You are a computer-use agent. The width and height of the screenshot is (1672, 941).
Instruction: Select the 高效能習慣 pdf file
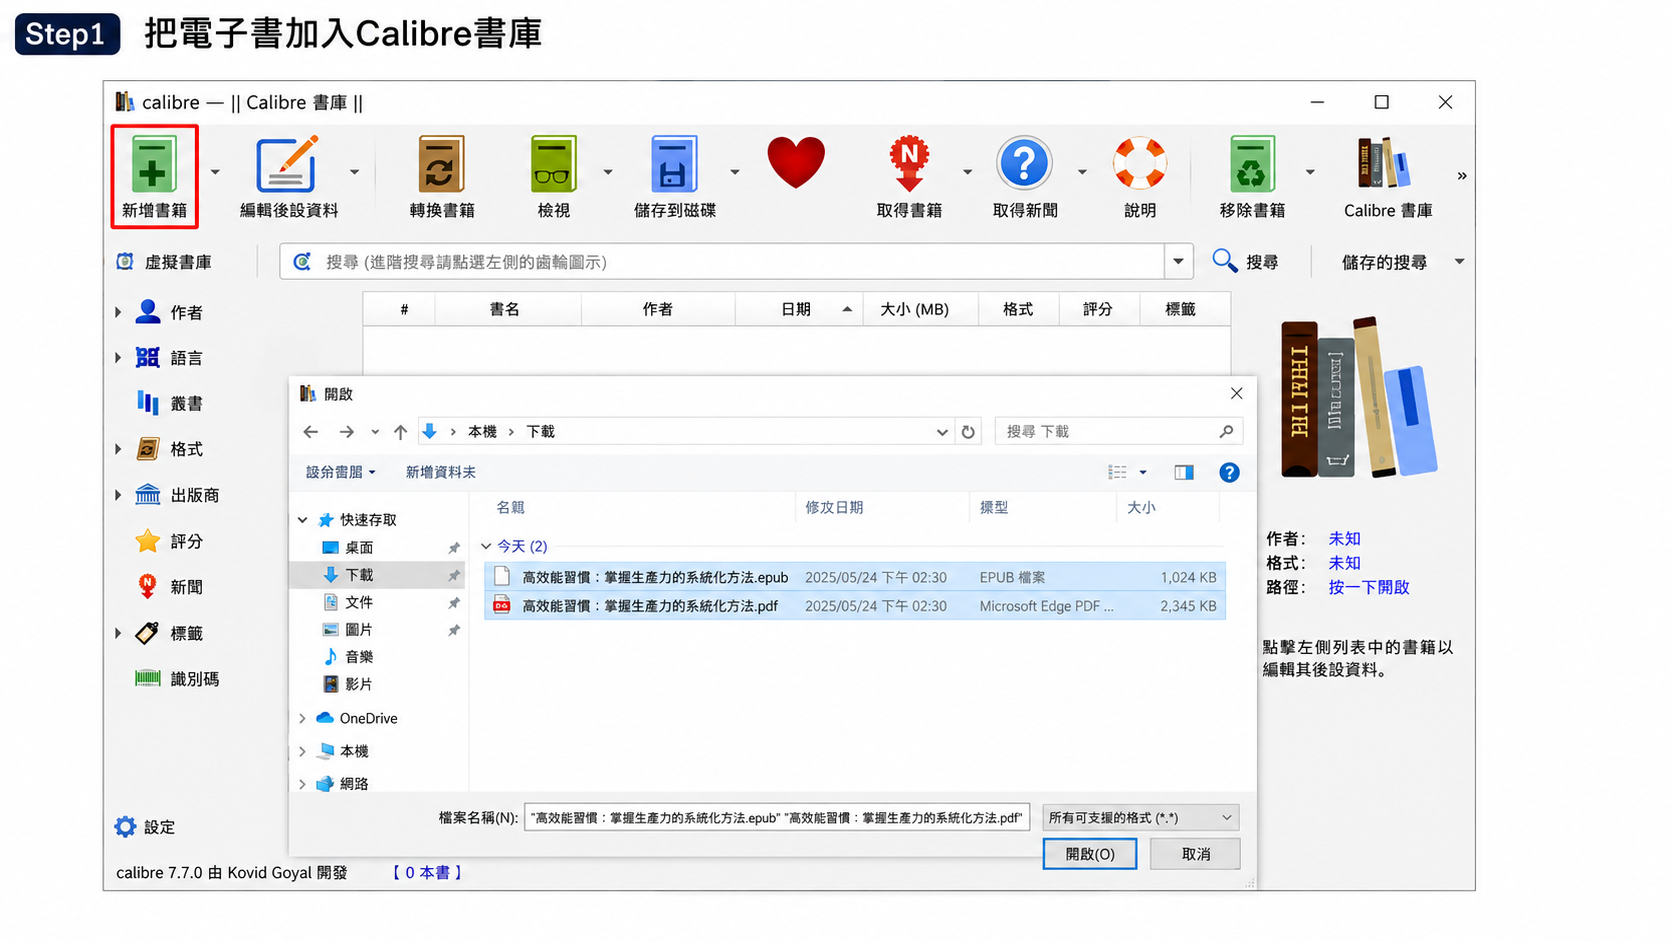[855, 606]
